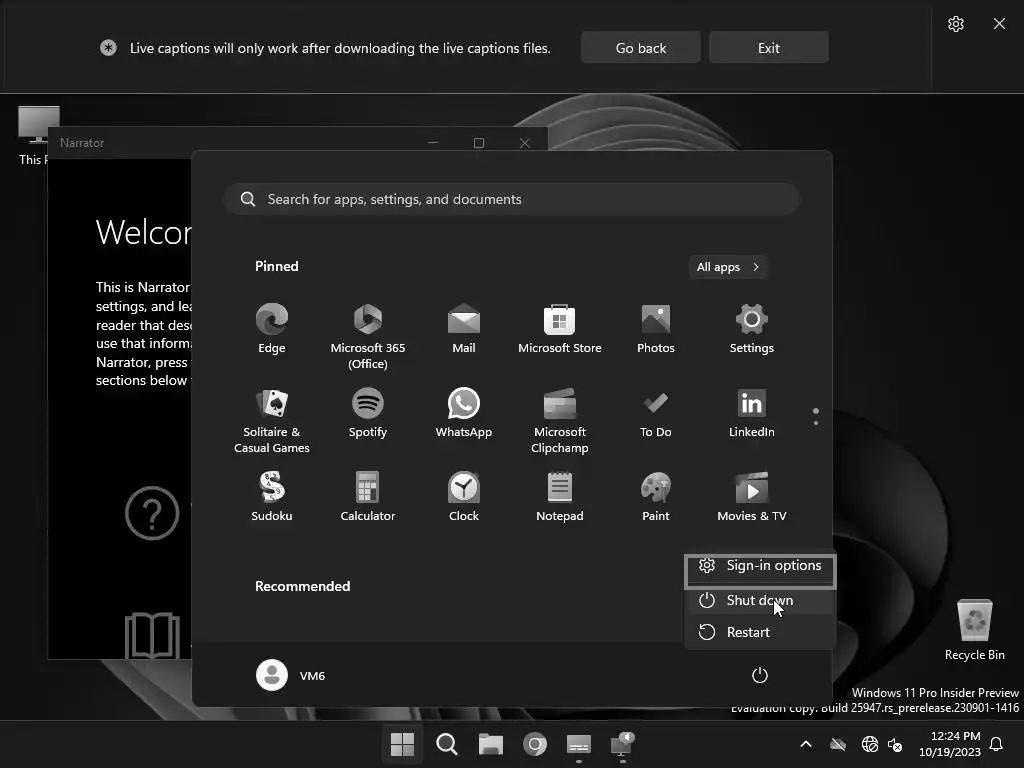Open the VM6 user account menu

pyautogui.click(x=291, y=675)
